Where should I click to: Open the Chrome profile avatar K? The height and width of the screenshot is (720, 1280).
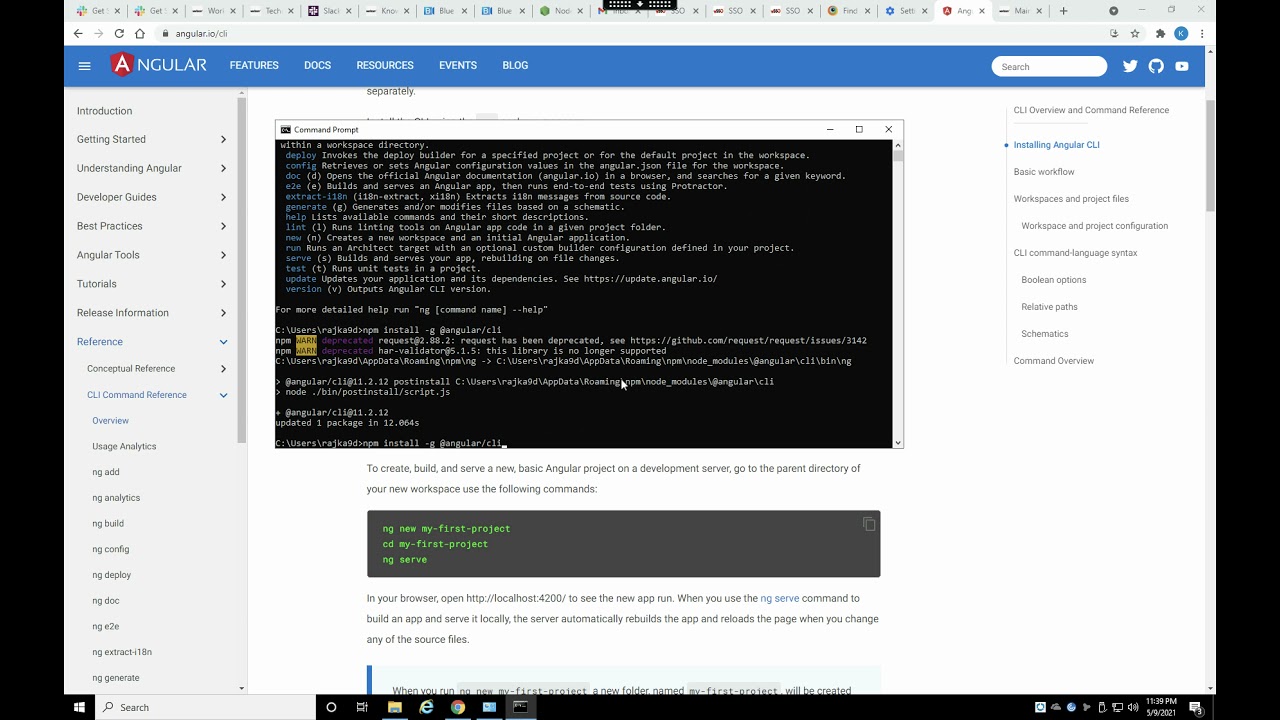pyautogui.click(x=1181, y=33)
